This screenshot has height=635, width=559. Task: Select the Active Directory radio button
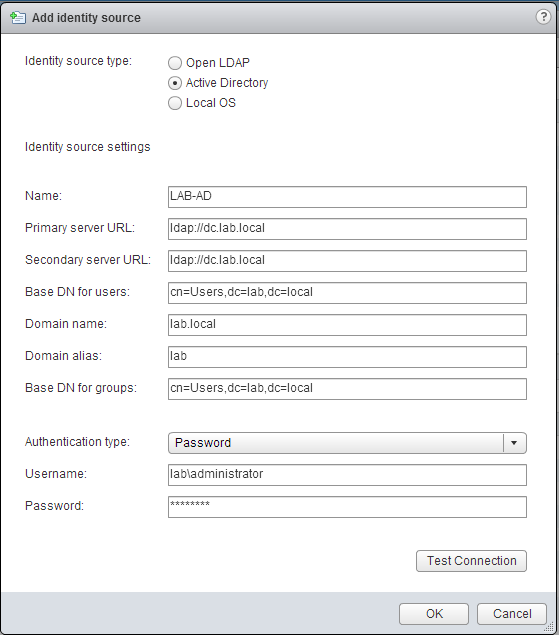pyautogui.click(x=175, y=83)
